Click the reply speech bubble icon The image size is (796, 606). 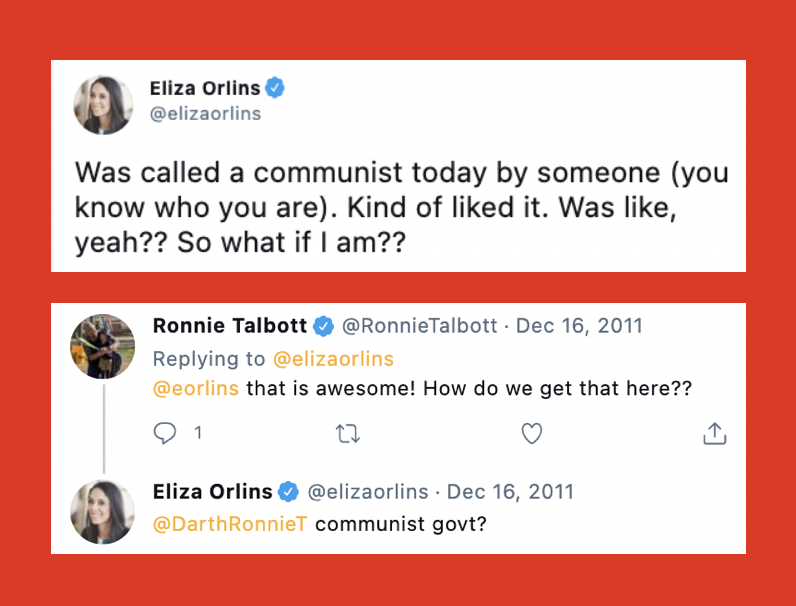point(163,433)
